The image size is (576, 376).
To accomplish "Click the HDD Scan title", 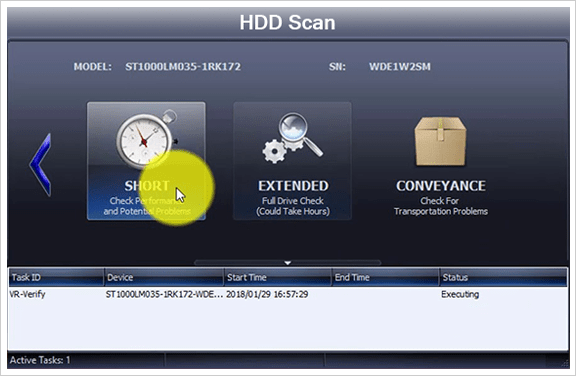I will pyautogui.click(x=288, y=23).
